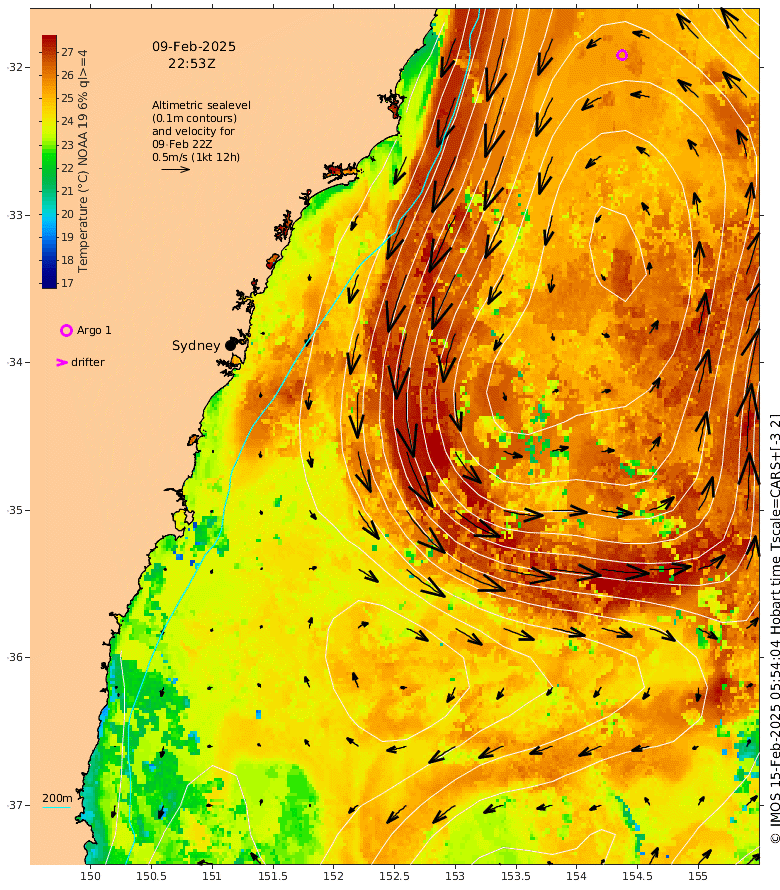Viewport: 780px width, 890px height.
Task: Click the longitude axis label 153.5
Action: click(x=515, y=876)
